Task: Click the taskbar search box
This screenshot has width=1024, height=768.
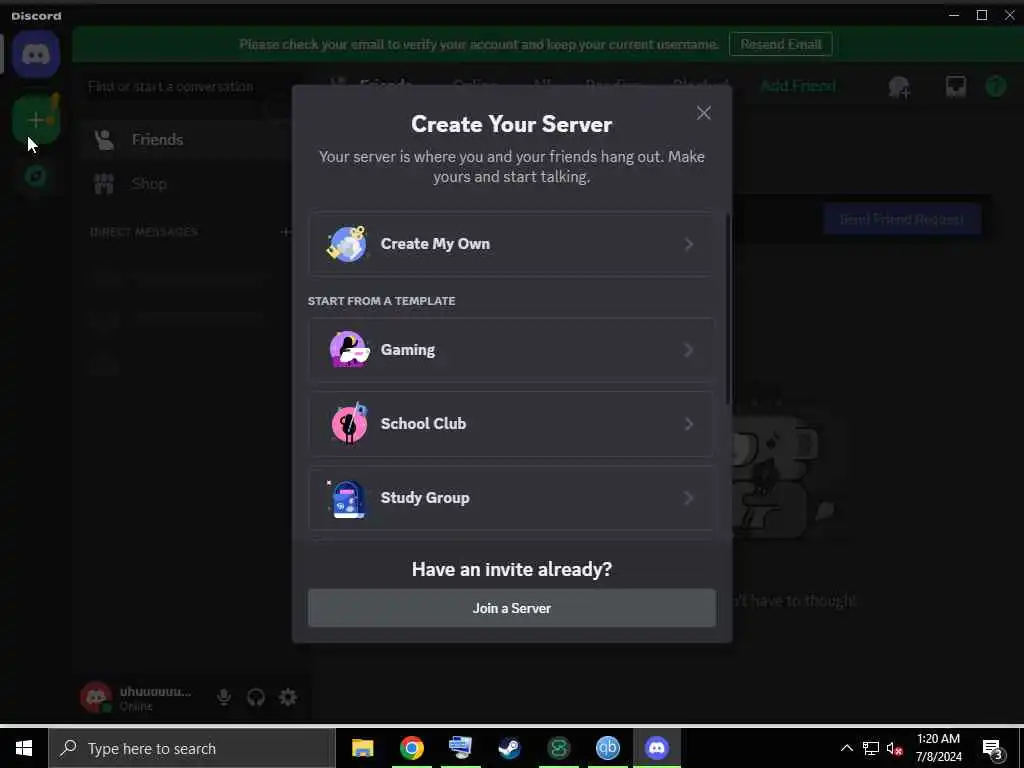Action: click(192, 748)
